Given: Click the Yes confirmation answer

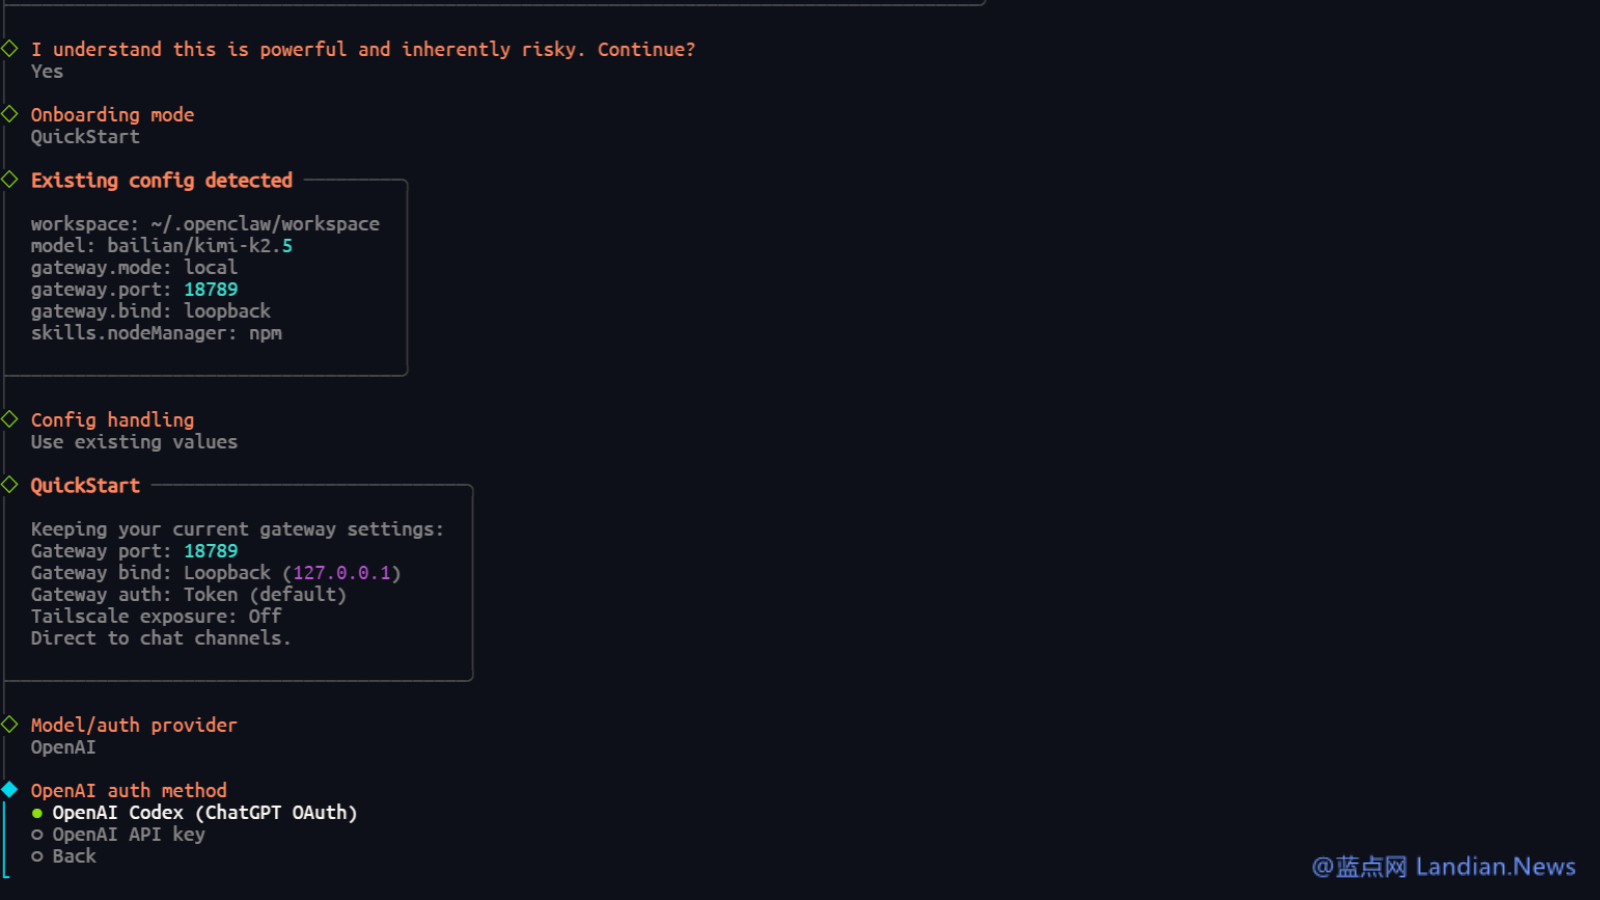Looking at the screenshot, I should [46, 71].
